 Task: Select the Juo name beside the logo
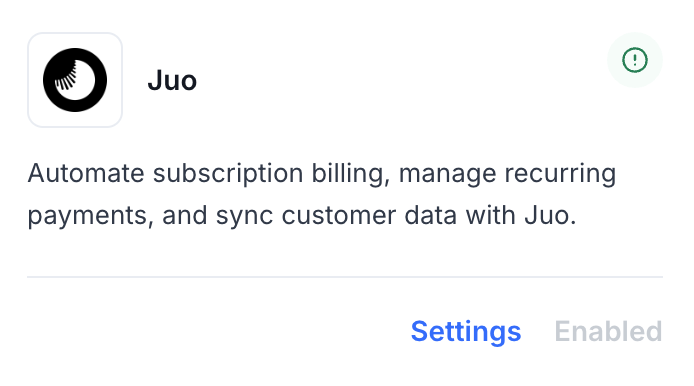coord(172,81)
